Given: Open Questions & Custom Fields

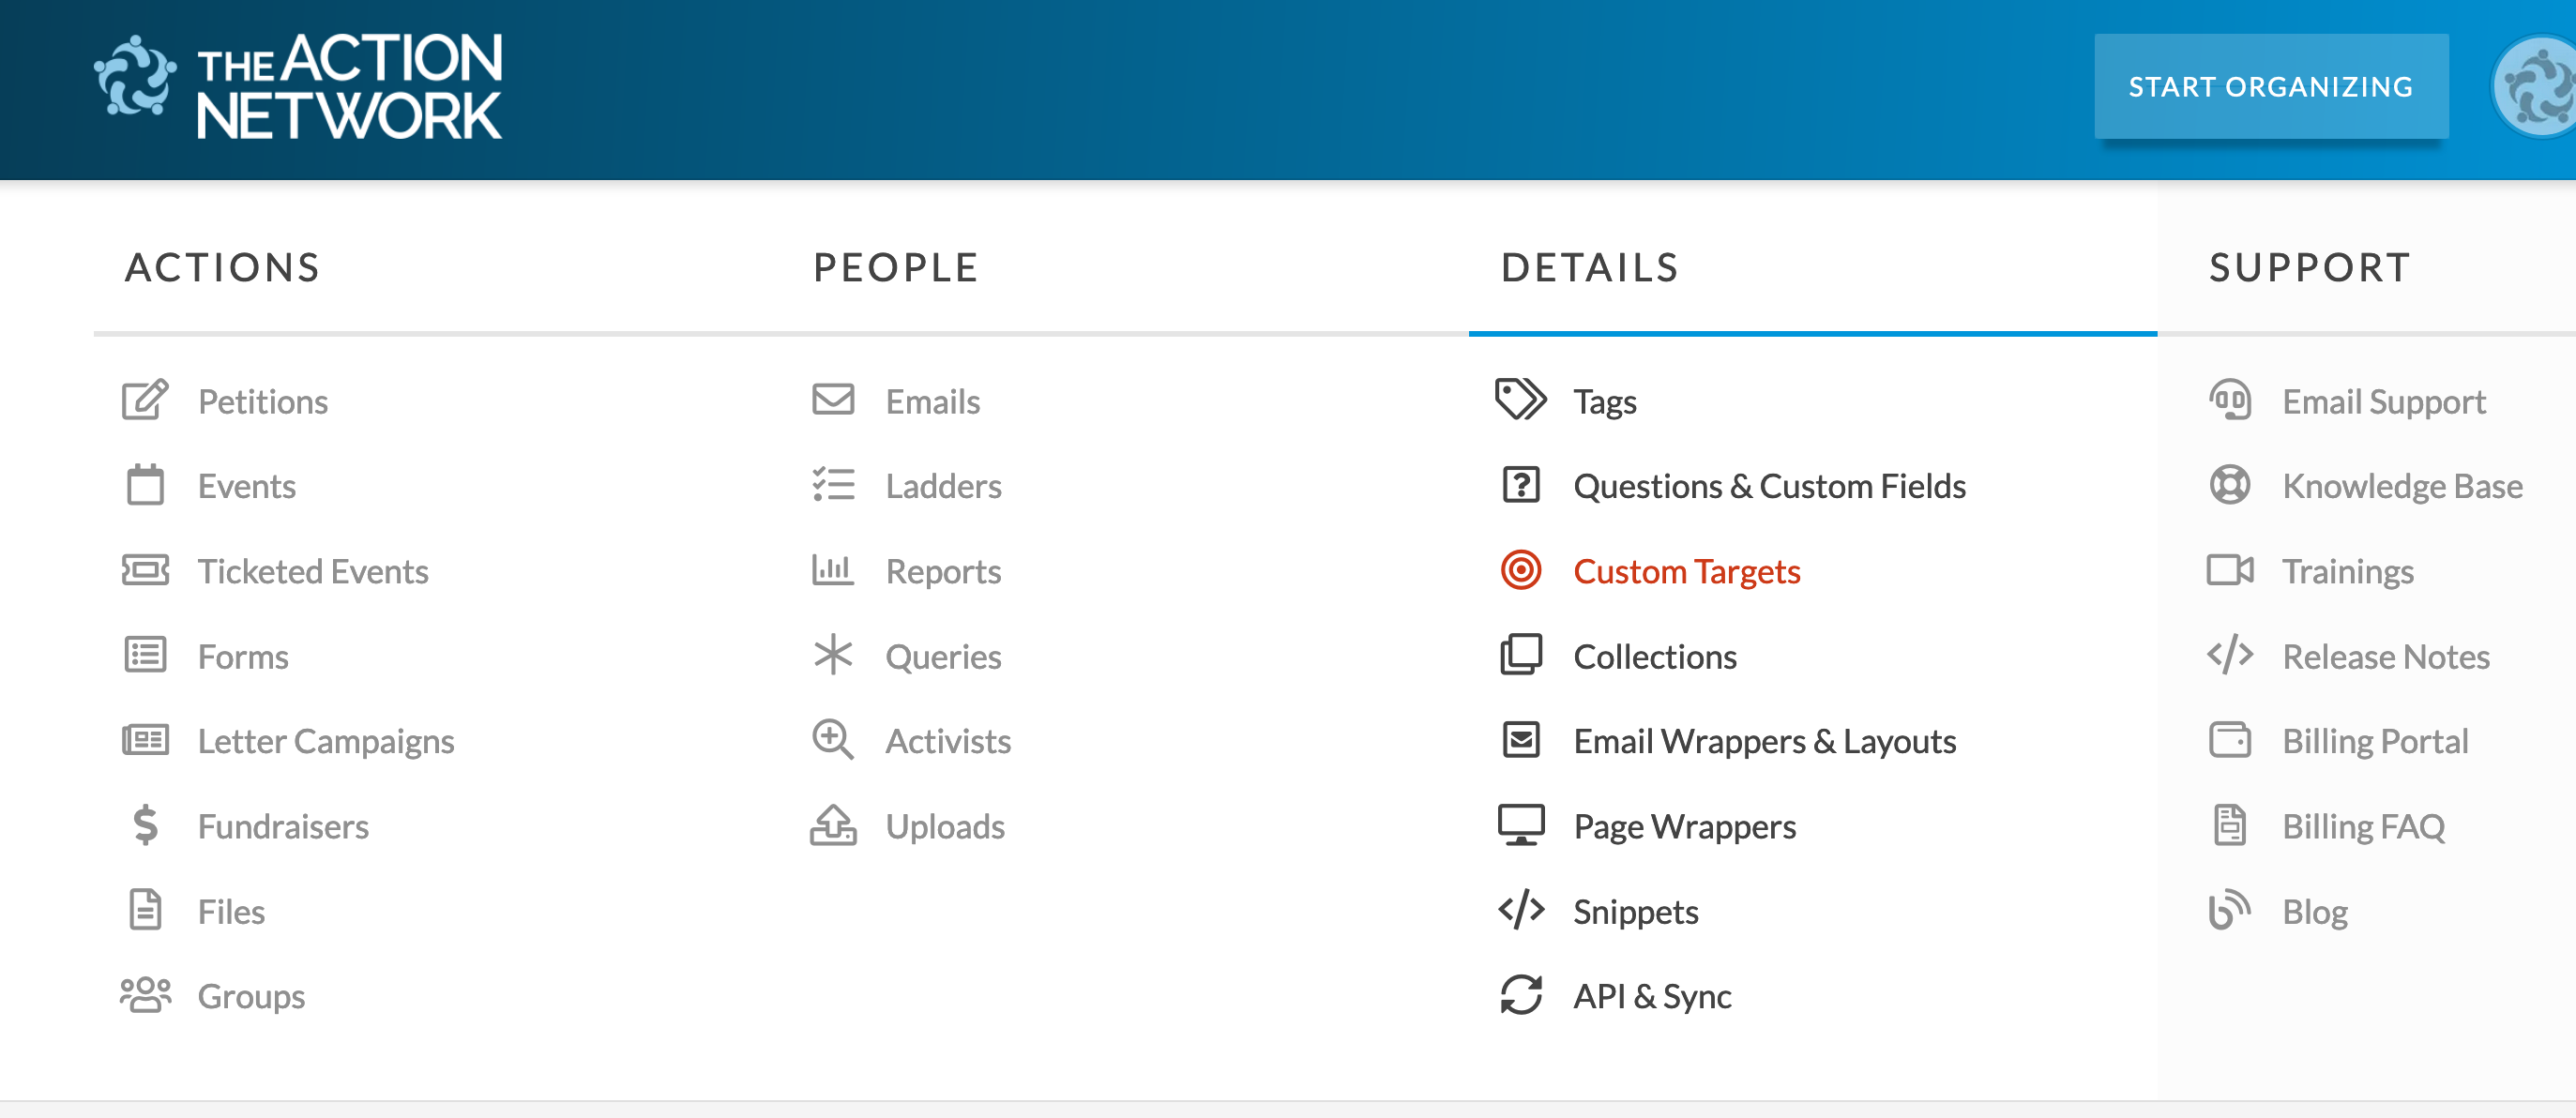Looking at the screenshot, I should pos(1769,486).
